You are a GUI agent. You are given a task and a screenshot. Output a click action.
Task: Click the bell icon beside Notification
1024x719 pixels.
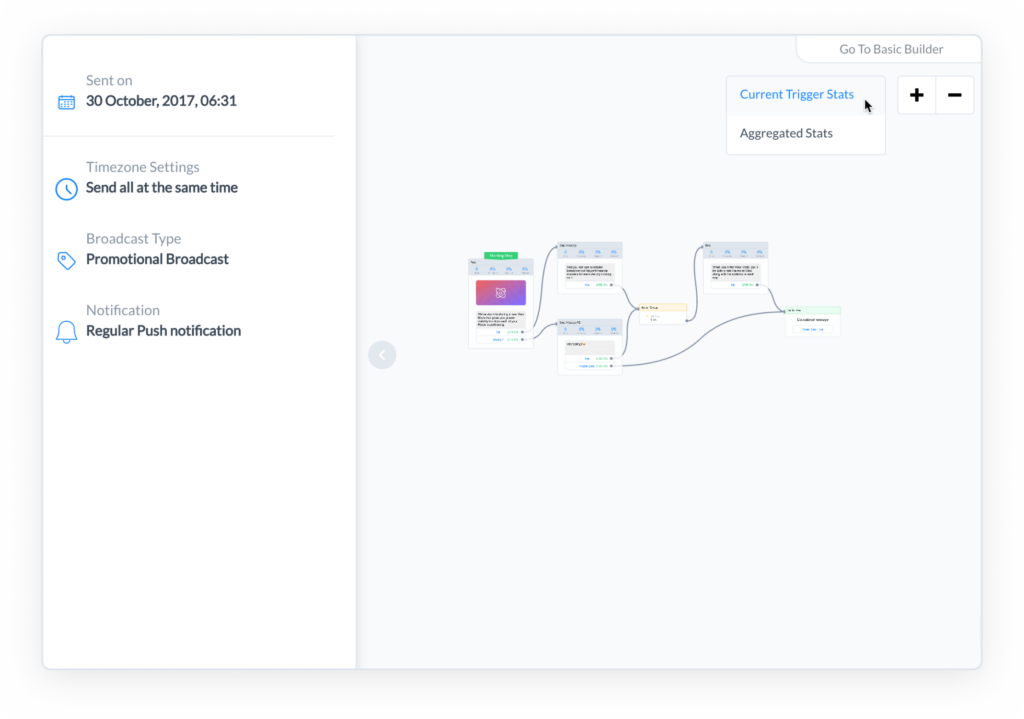pyautogui.click(x=66, y=330)
